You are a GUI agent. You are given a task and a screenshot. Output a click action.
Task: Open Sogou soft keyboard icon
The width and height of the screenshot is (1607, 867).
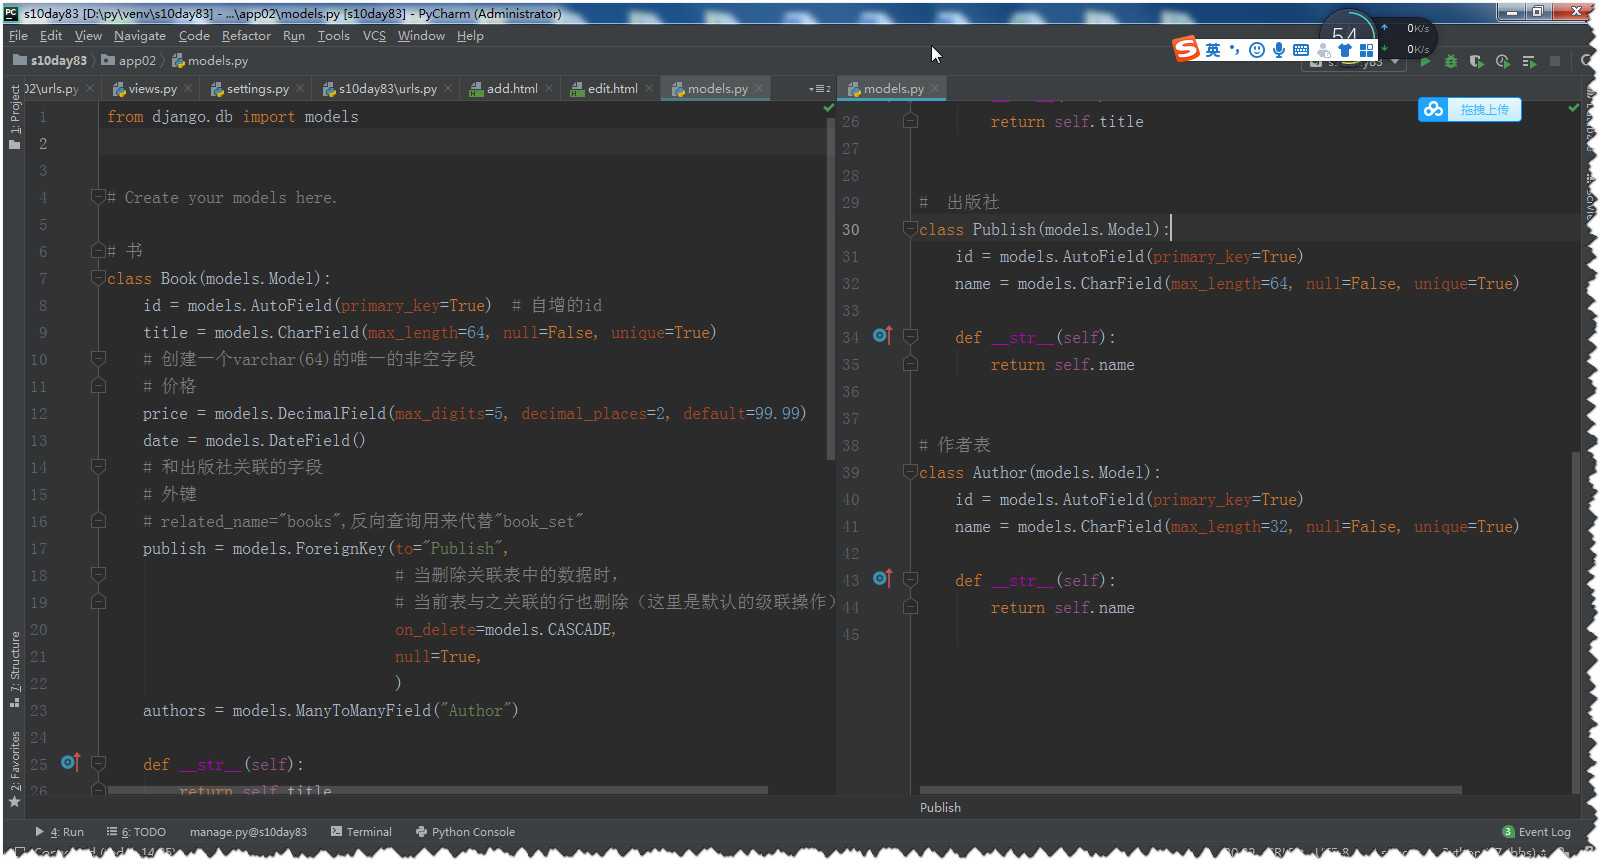[1301, 50]
